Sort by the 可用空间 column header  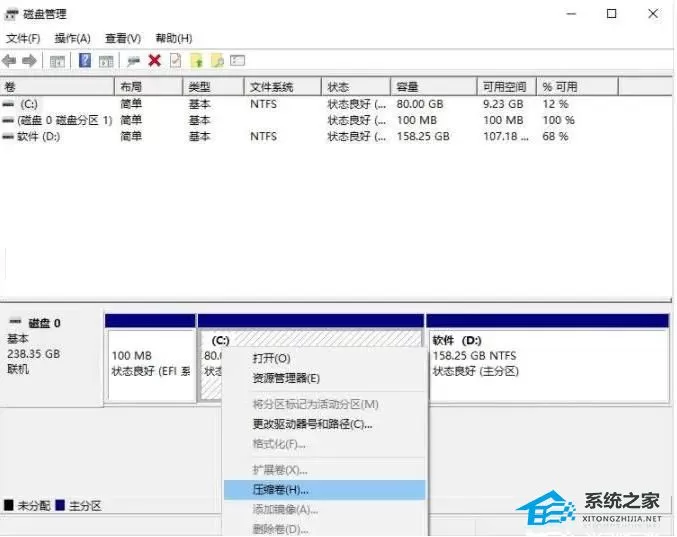point(507,87)
